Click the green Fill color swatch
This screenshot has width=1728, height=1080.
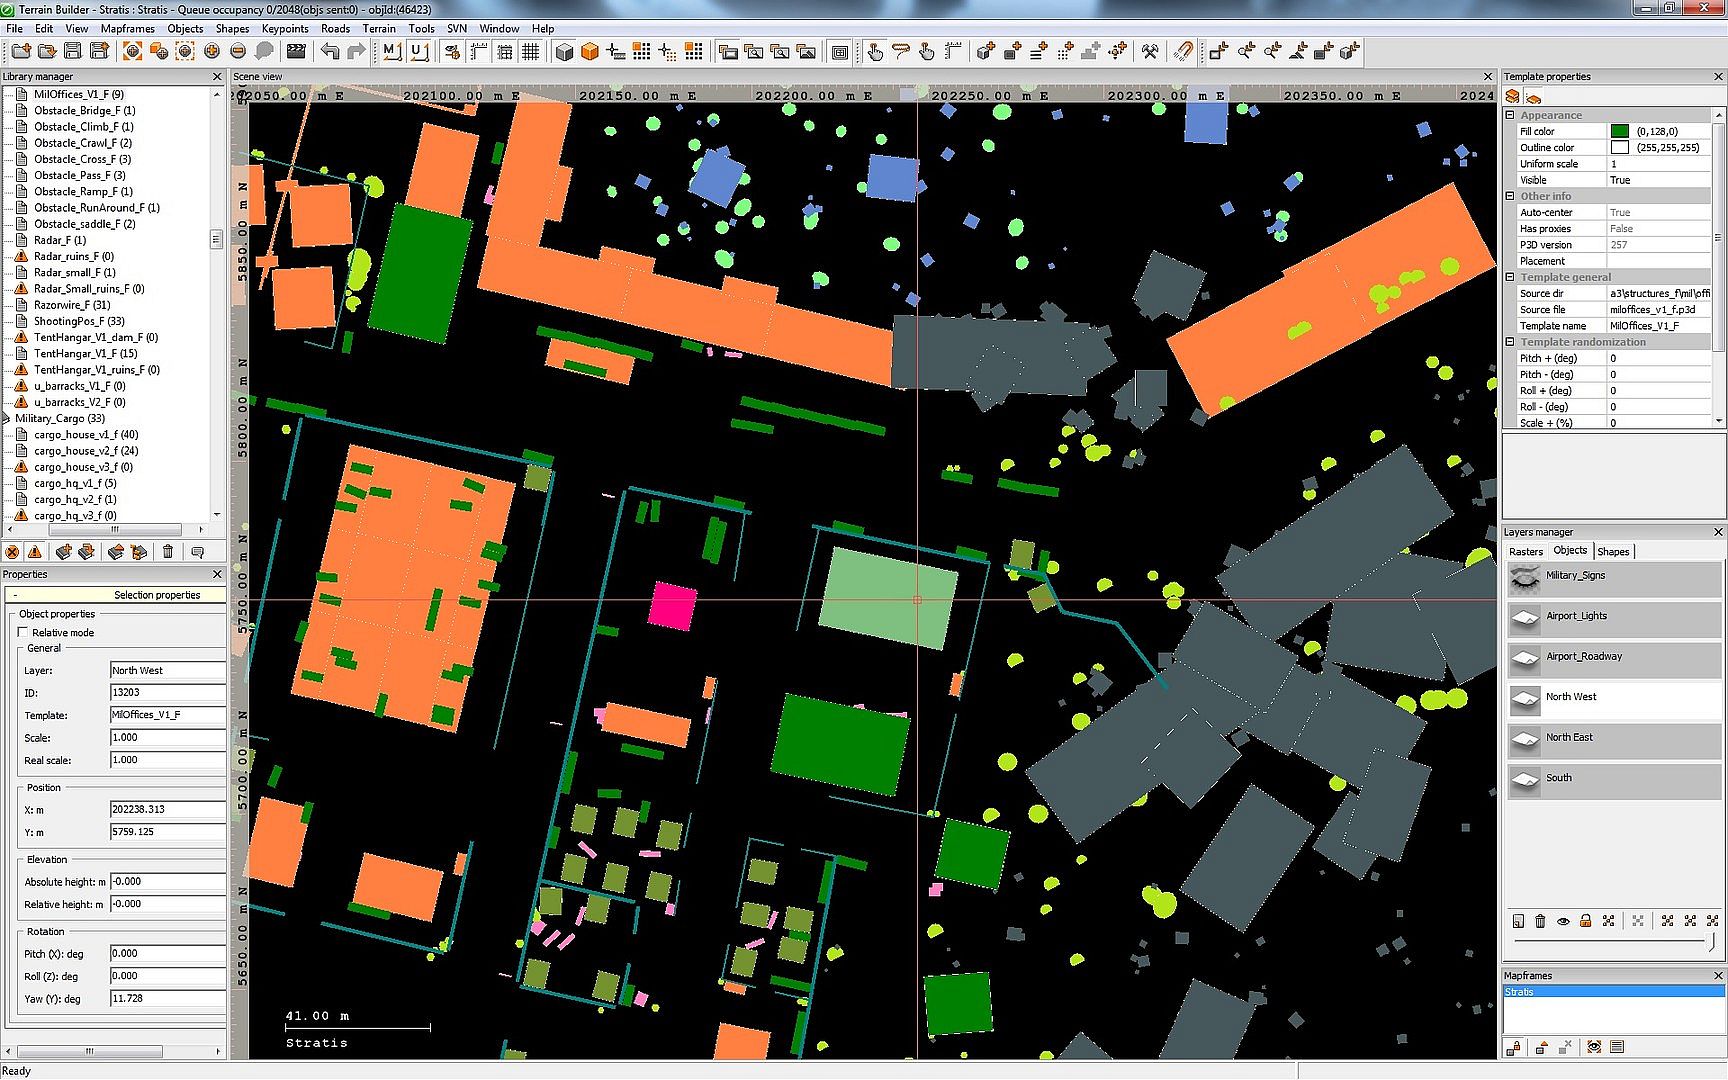(1619, 131)
